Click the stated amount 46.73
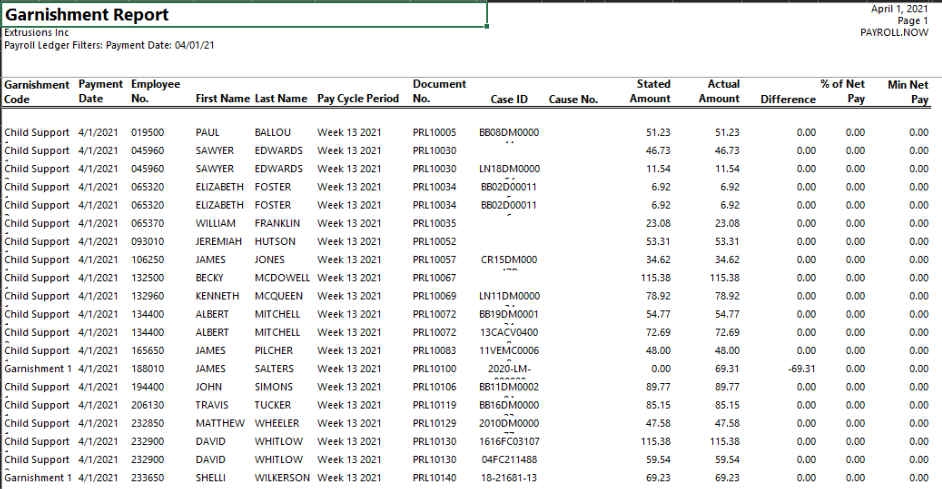 (658, 150)
